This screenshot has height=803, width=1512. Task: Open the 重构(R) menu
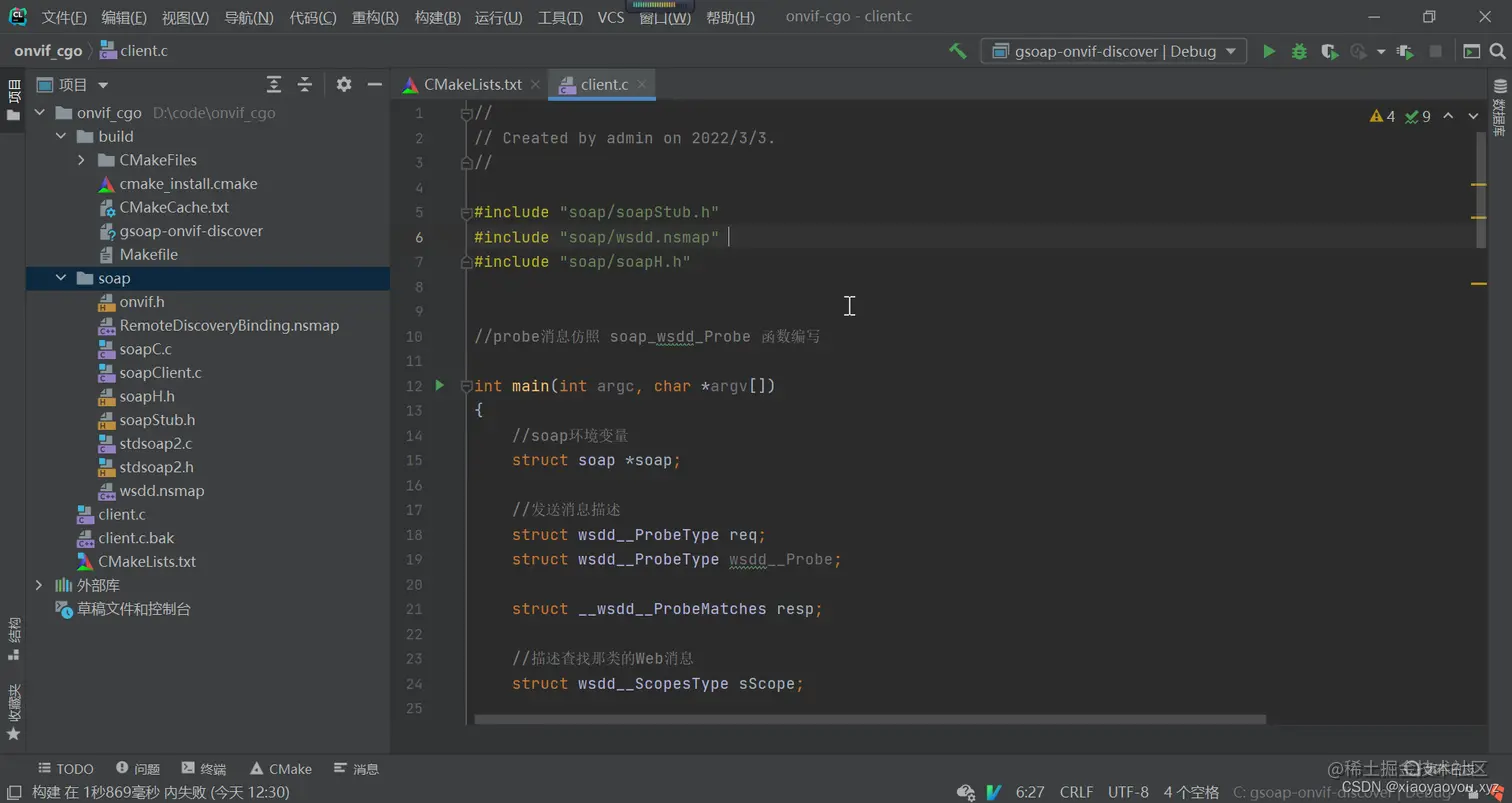click(375, 17)
